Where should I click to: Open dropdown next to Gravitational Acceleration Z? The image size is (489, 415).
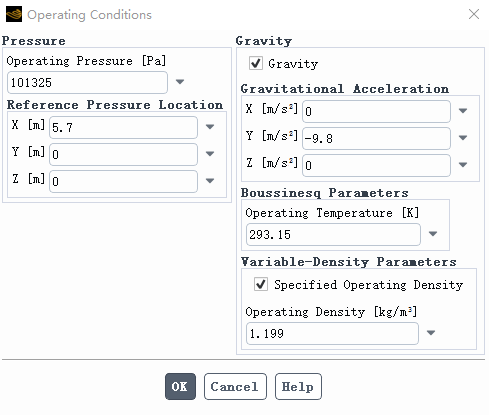point(463,164)
